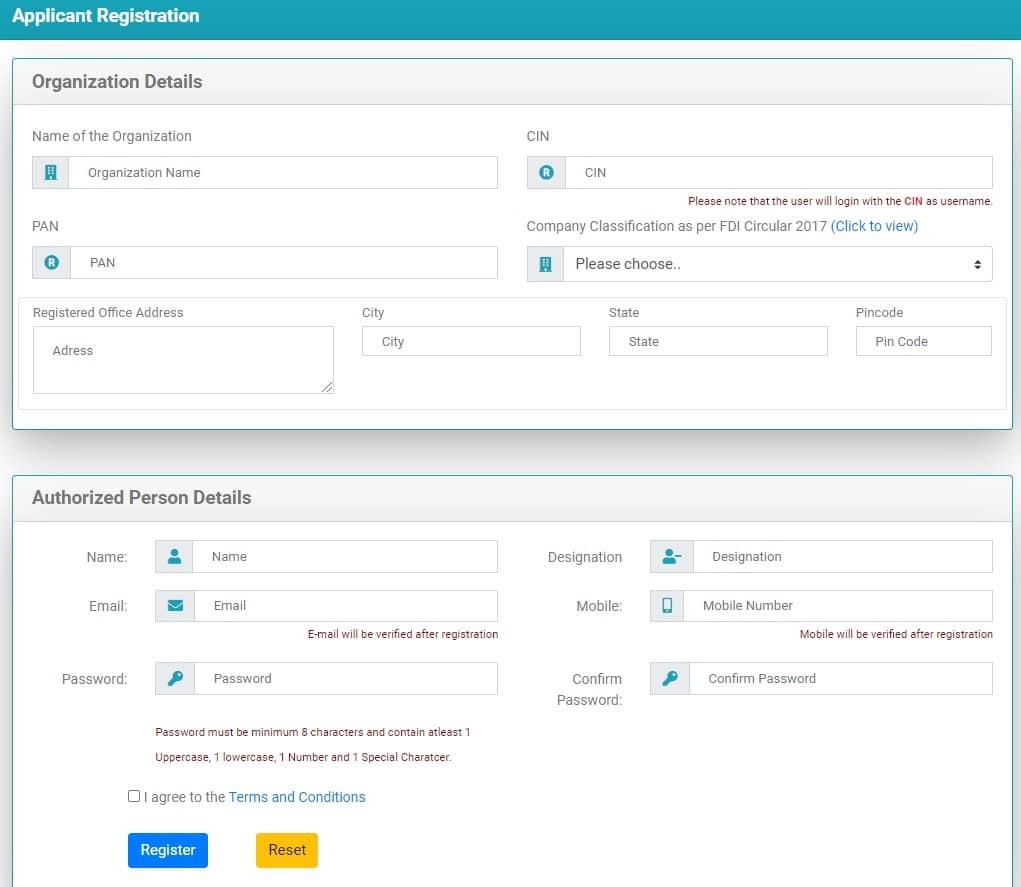Click inside the Pin Code field
1021x887 pixels.
923,341
